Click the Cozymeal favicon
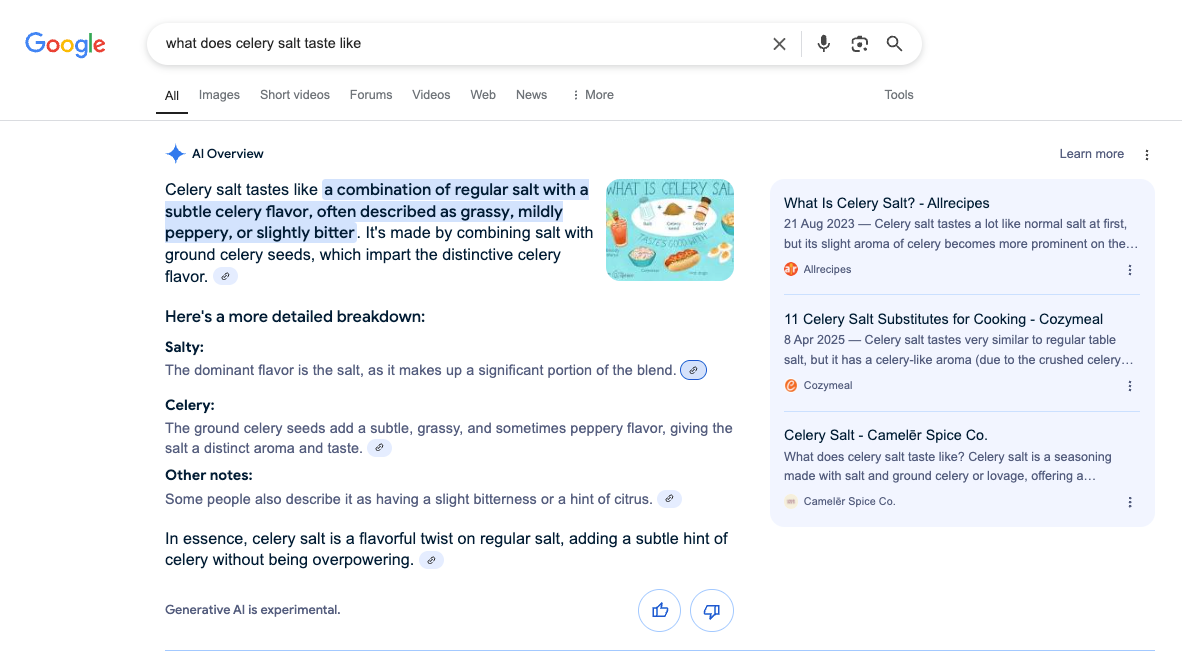 coord(791,384)
